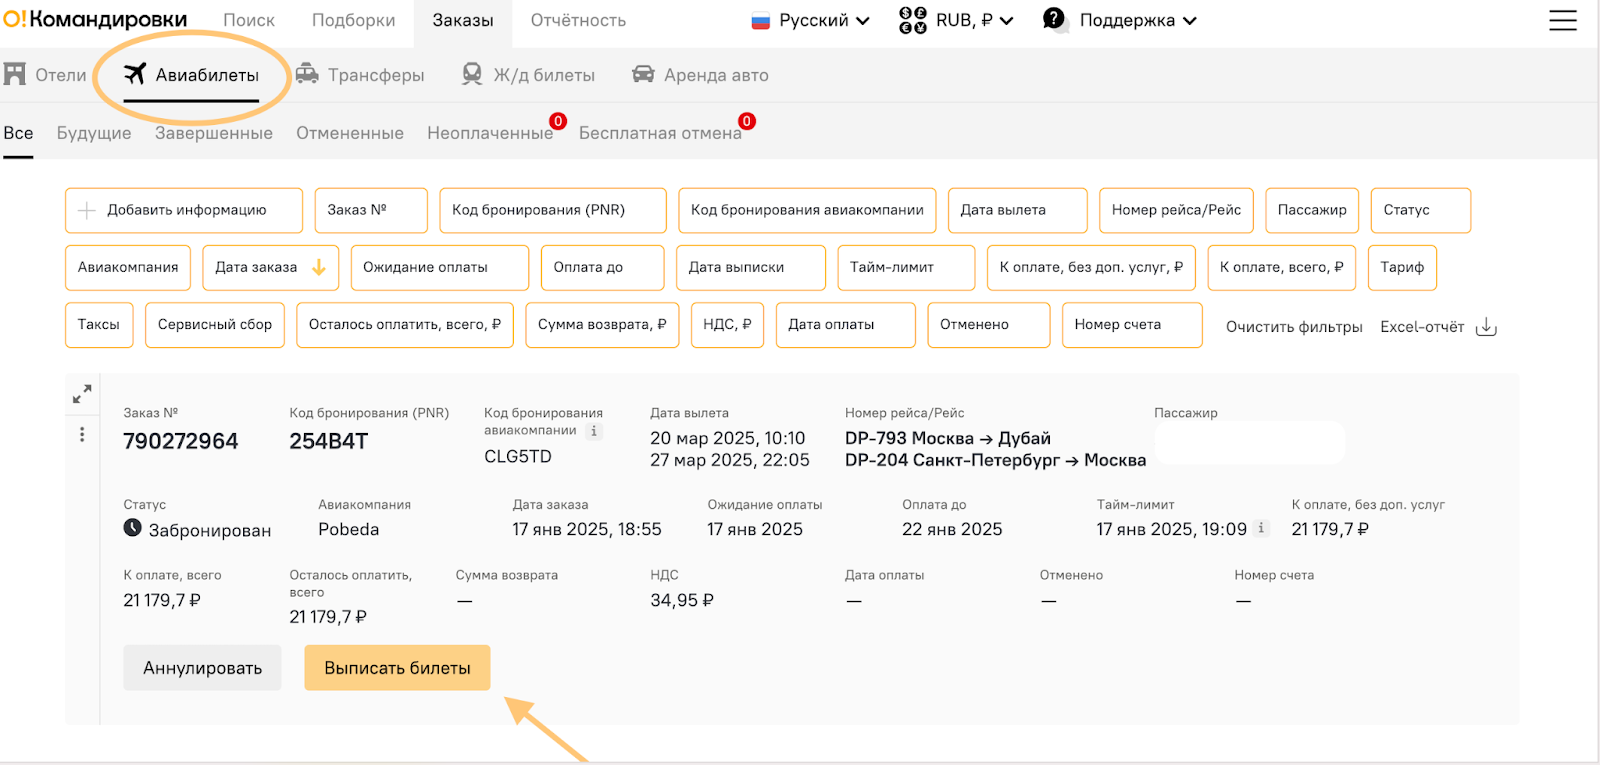Image resolution: width=1600 pixels, height=765 pixels.
Task: Open the hamburger menu icon
Action: coord(1563,20)
